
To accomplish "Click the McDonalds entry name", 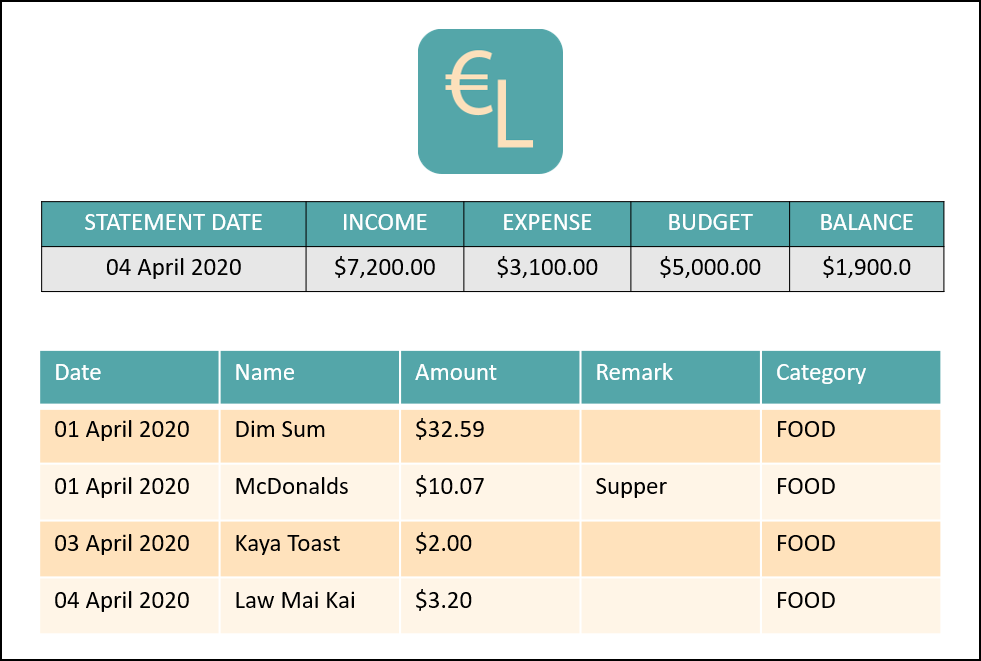I will [x=292, y=487].
